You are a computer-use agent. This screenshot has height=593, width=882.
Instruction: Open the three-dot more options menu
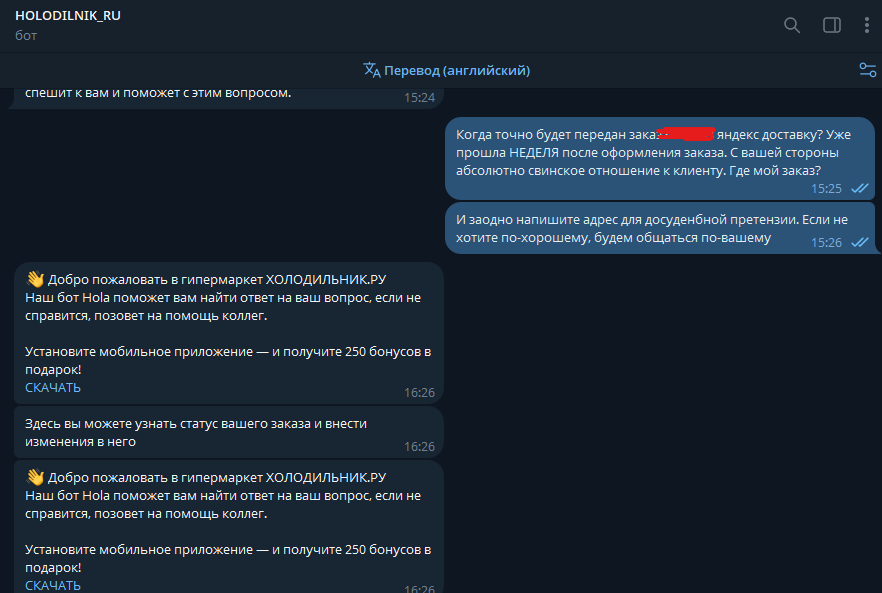pos(867,25)
